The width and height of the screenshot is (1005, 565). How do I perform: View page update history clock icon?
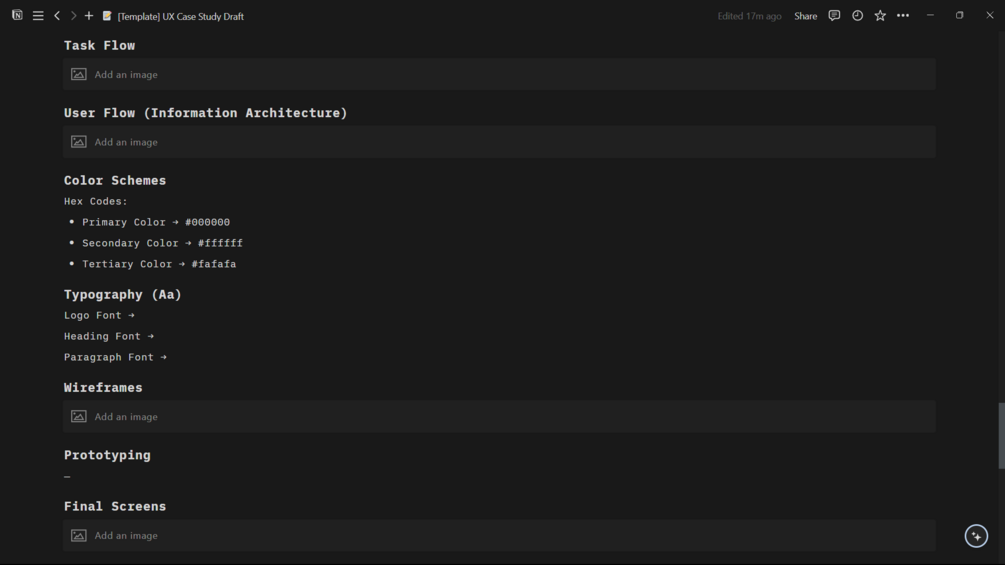coord(857,16)
